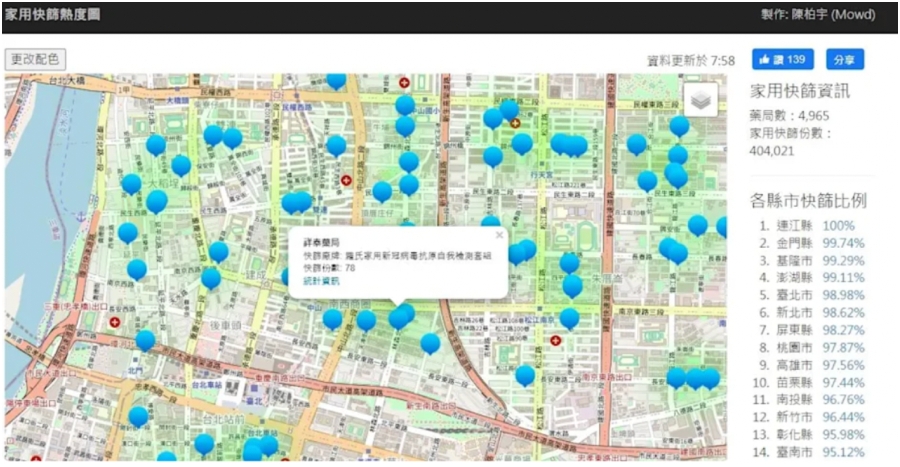Open the map layers control
The image size is (900, 467).
click(x=701, y=99)
